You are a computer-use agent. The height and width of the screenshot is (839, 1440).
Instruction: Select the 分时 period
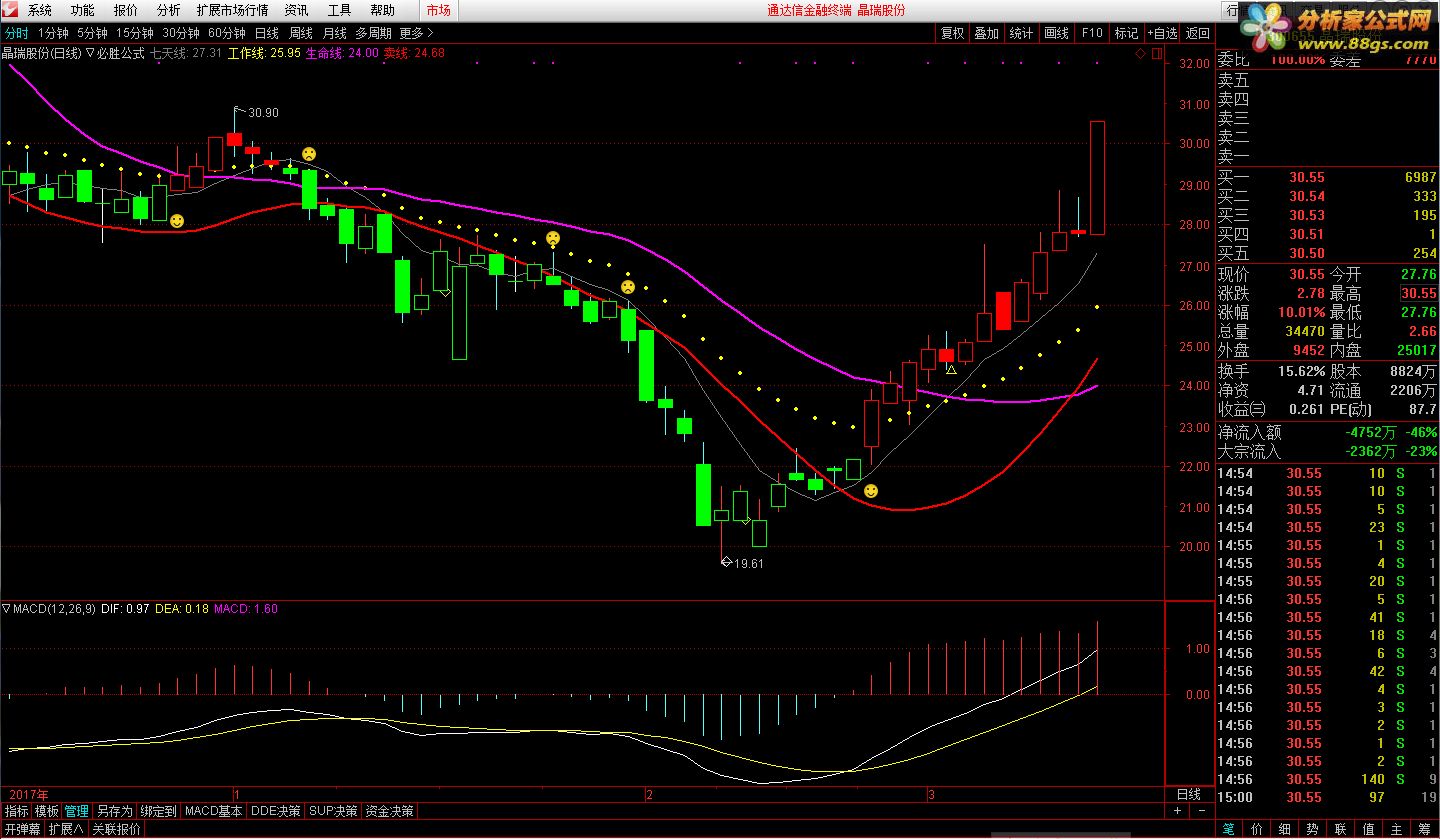pos(17,33)
